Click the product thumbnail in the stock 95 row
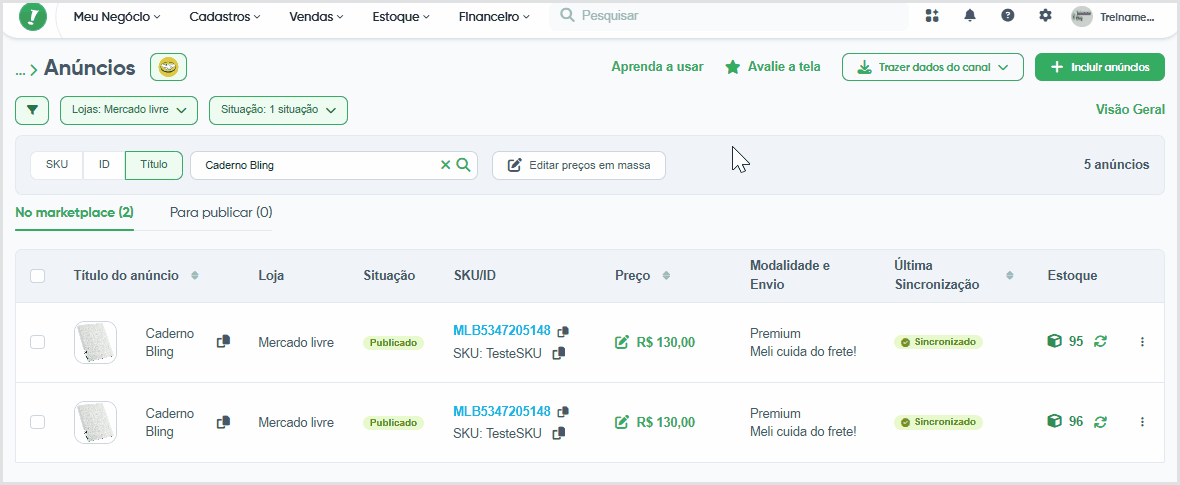This screenshot has width=1180, height=485. pos(96,343)
